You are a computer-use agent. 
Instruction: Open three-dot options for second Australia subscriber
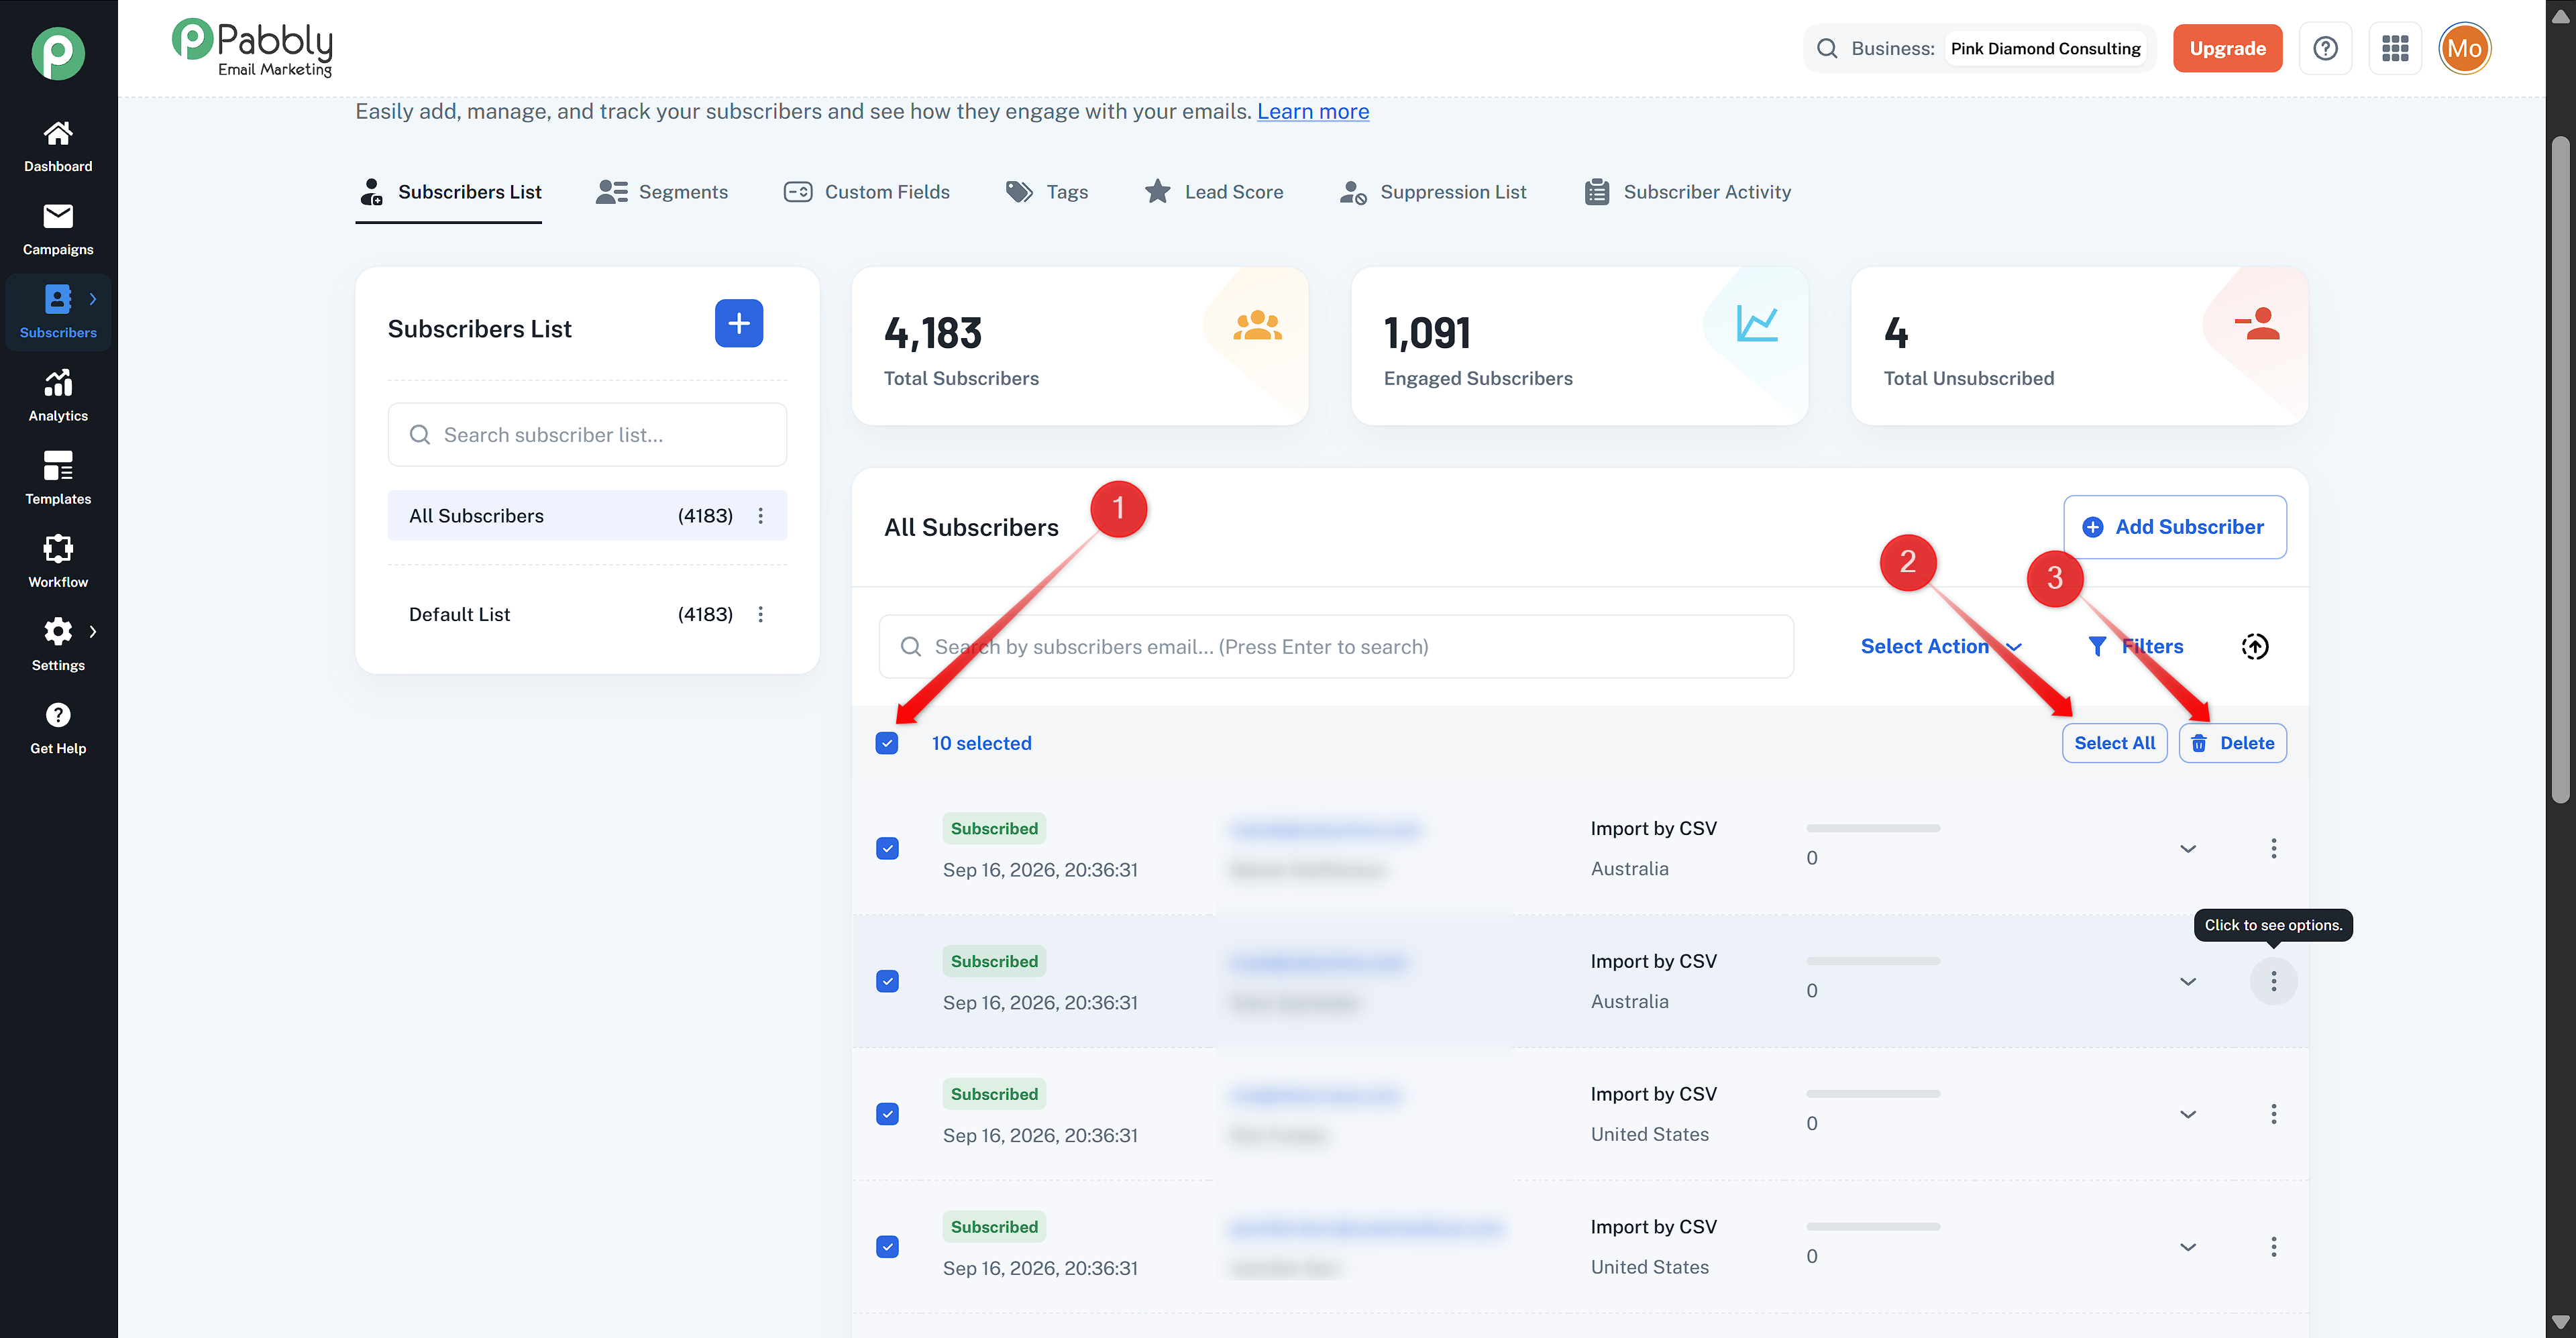pyautogui.click(x=2274, y=981)
